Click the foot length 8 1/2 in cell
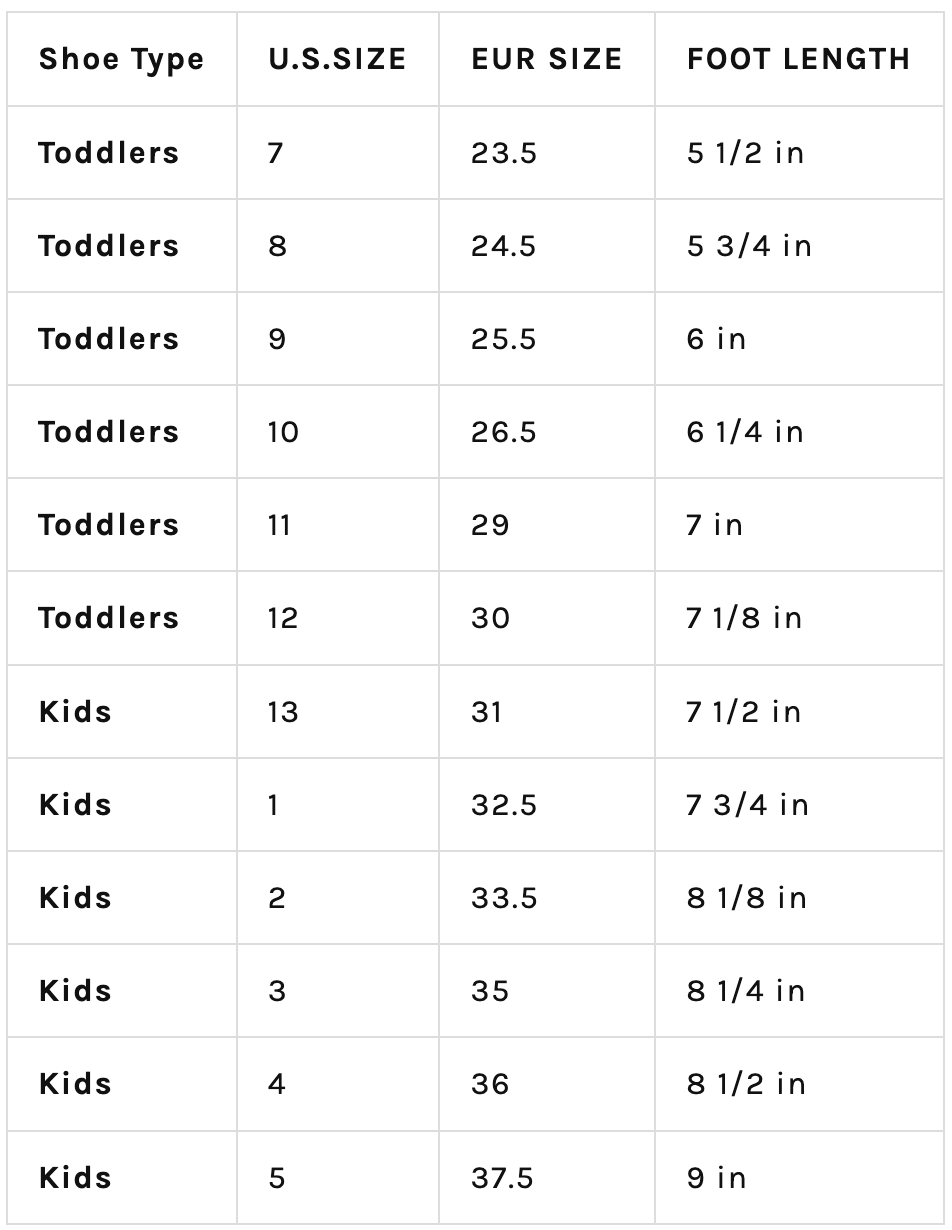 (x=799, y=1084)
